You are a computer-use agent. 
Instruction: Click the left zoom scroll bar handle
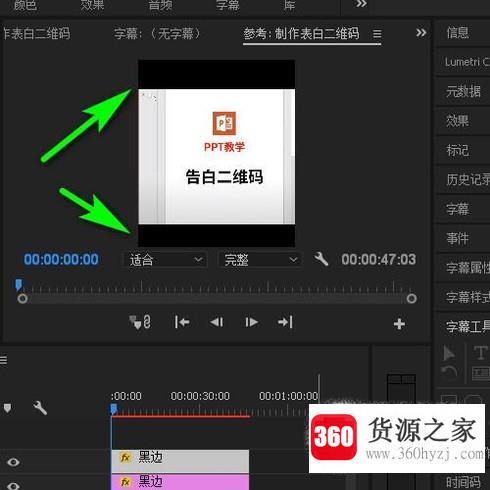coord(22,298)
